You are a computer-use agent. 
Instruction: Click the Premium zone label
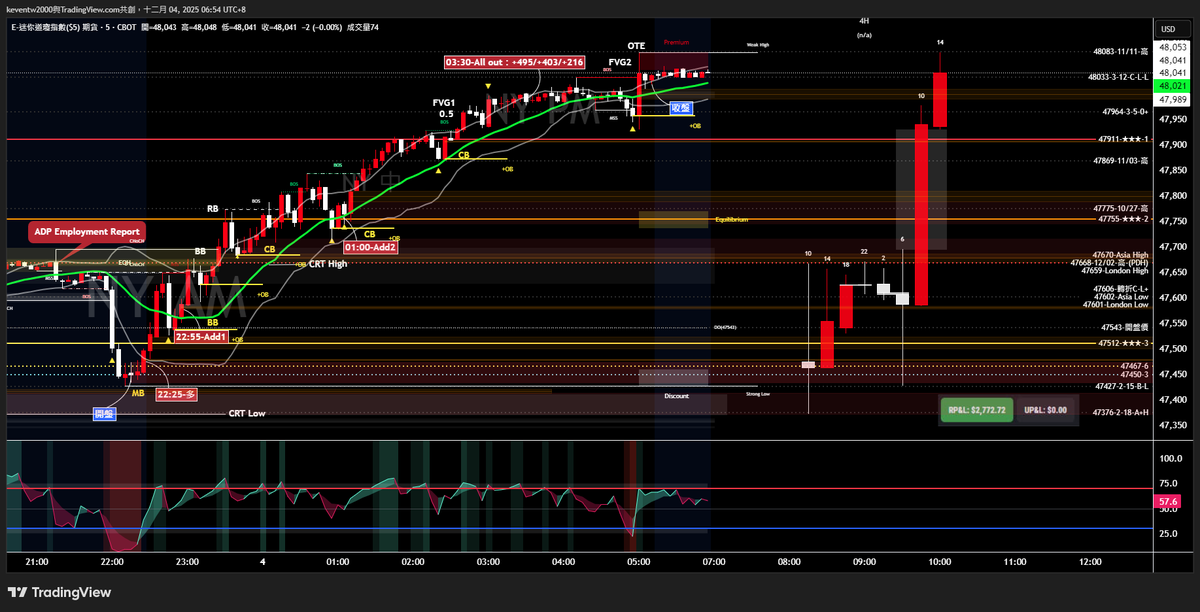click(x=676, y=43)
